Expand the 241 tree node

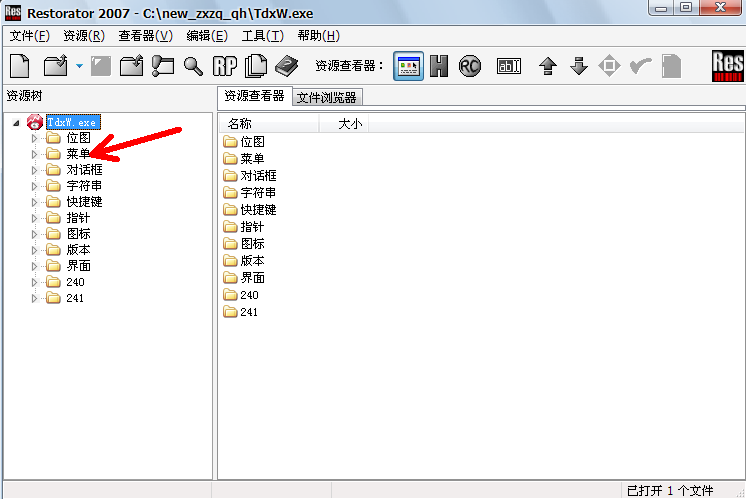(x=34, y=299)
